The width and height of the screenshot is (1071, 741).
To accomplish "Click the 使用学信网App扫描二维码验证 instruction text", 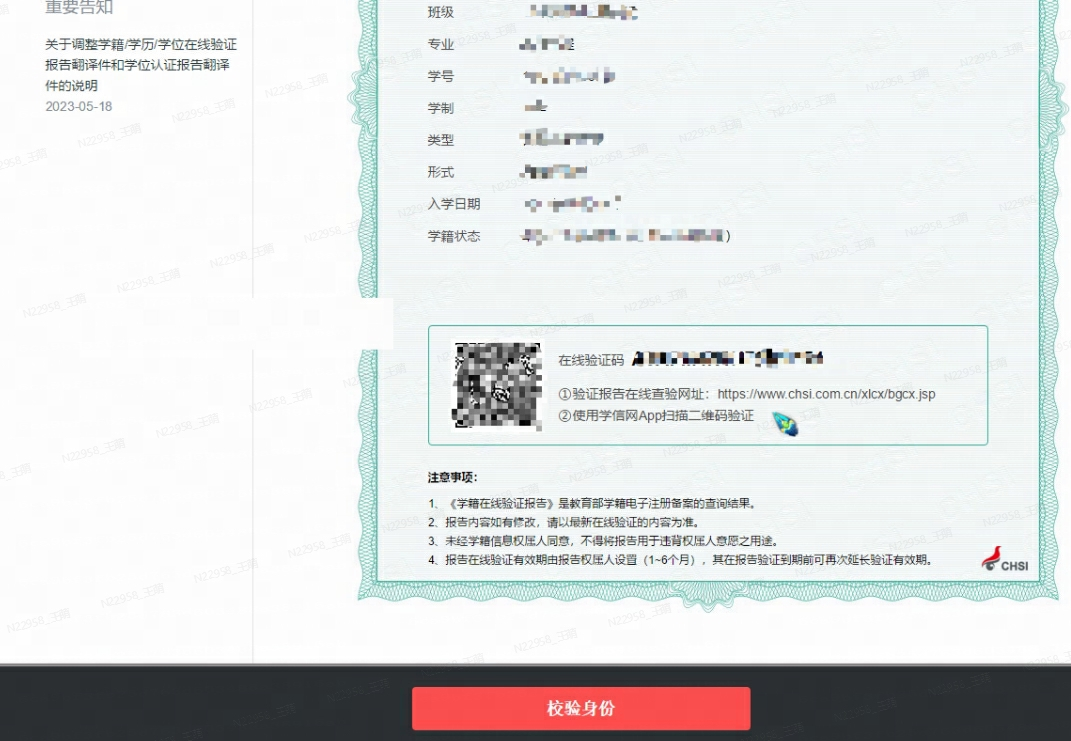I will (656, 416).
